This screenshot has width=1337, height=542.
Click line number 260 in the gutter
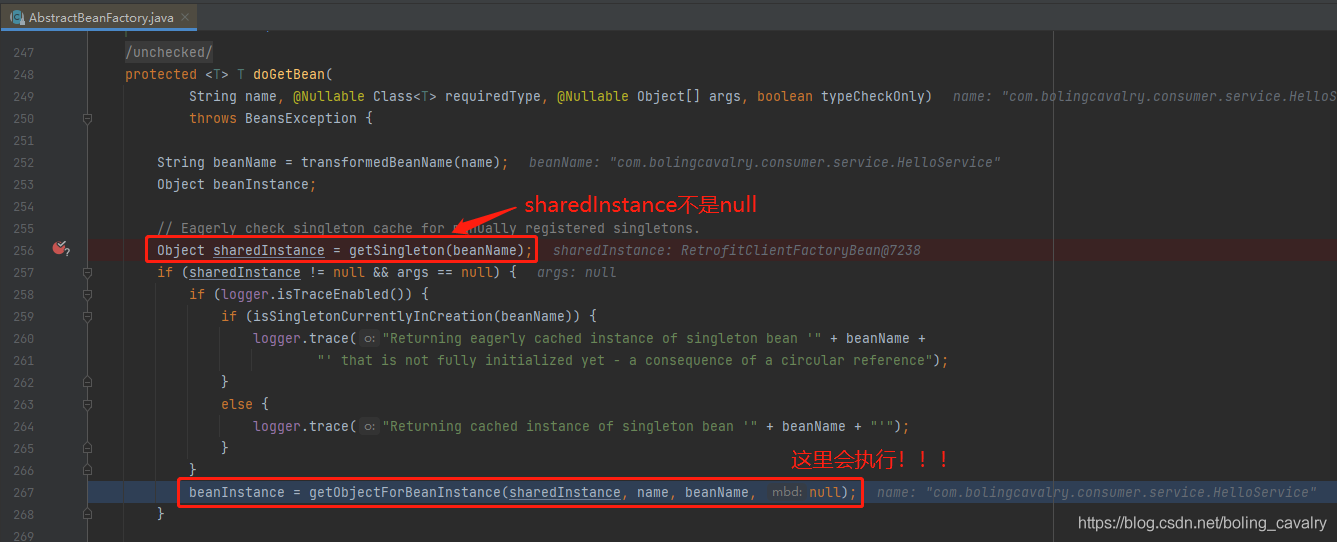[x=22, y=338]
